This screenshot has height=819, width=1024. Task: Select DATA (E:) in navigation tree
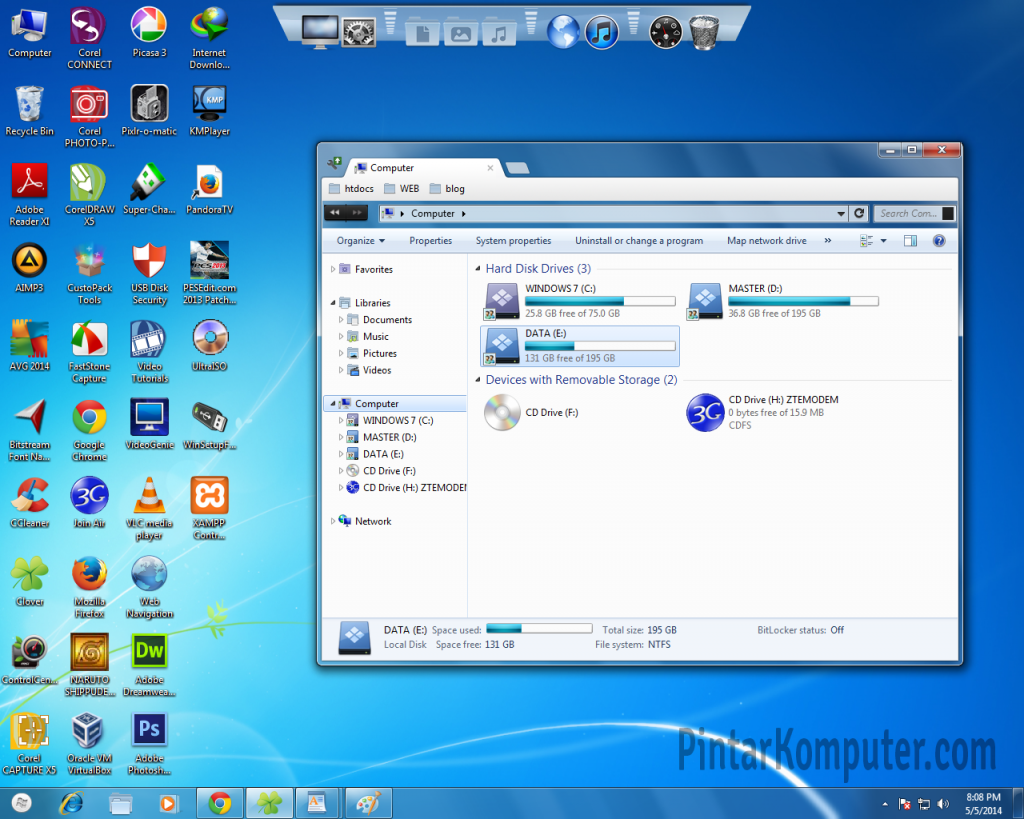383,454
